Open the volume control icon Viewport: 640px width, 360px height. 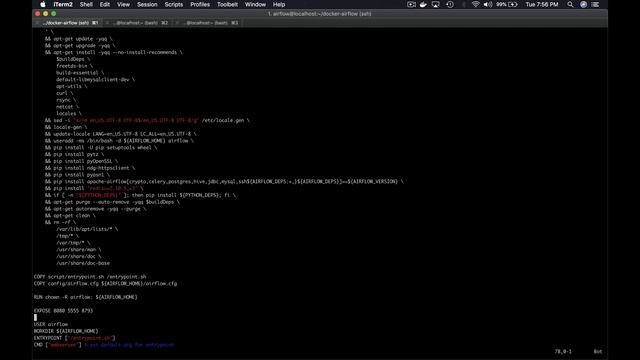click(x=488, y=4)
